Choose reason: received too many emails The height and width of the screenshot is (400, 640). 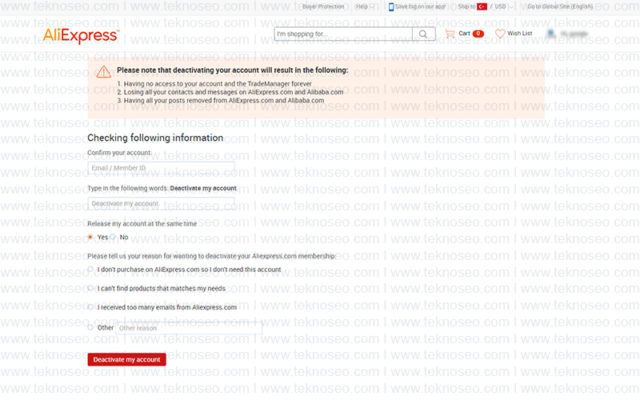tap(91, 307)
